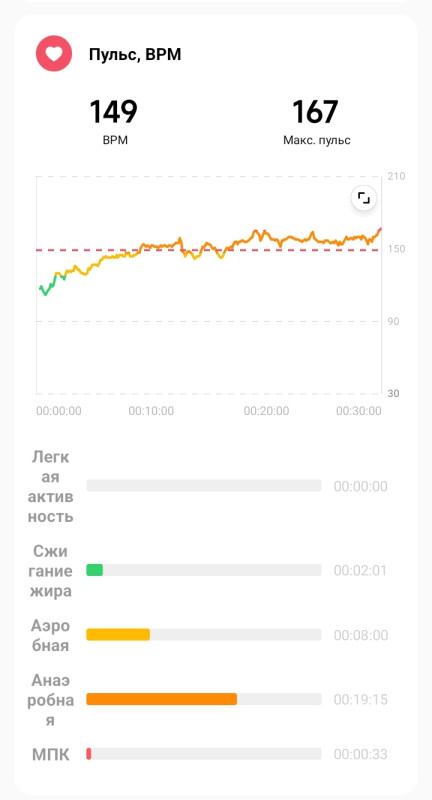Image resolution: width=432 pixels, height=800 pixels.
Task: Tap the Анаэробная duration 00:19:15
Action: pos(361,699)
